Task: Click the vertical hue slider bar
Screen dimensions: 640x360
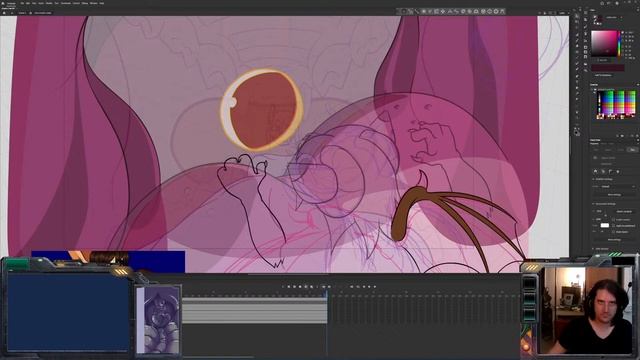Action: click(x=619, y=43)
